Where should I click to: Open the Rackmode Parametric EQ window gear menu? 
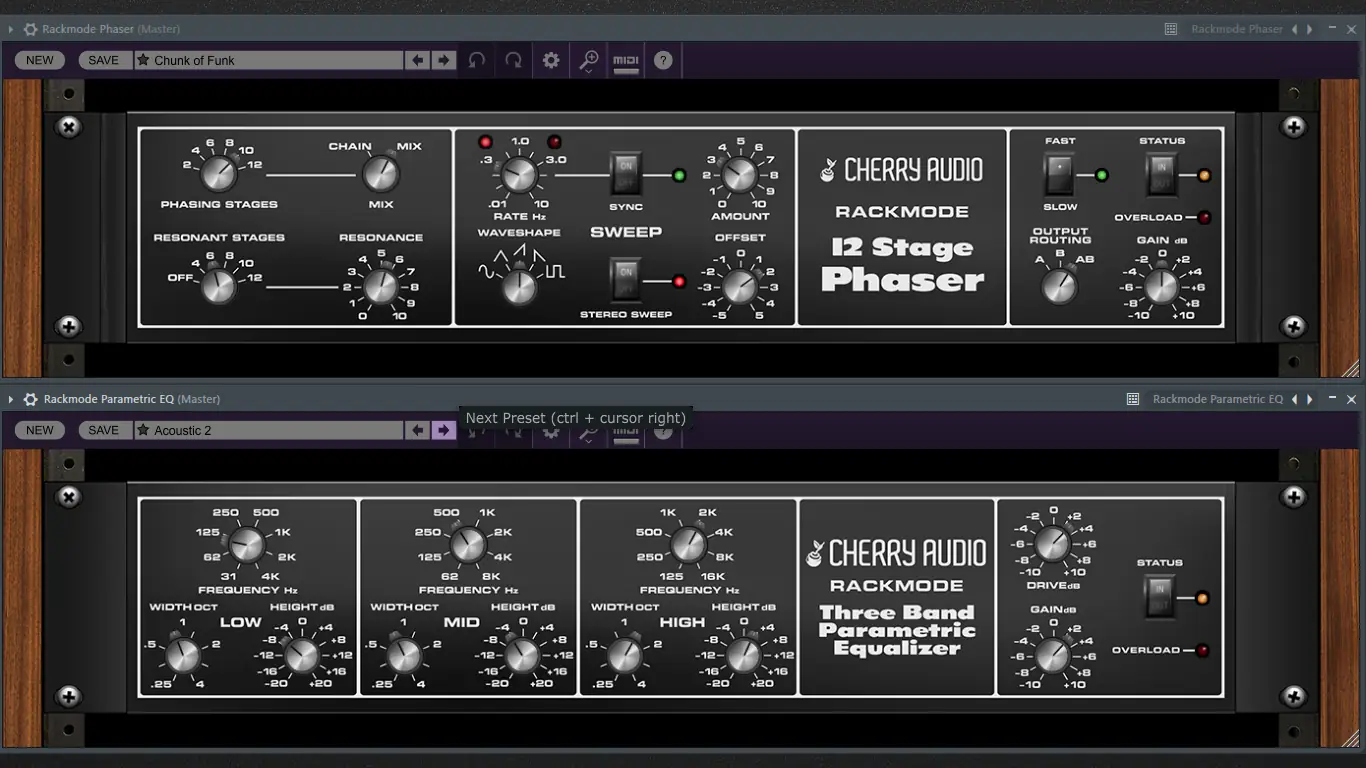[30, 400]
